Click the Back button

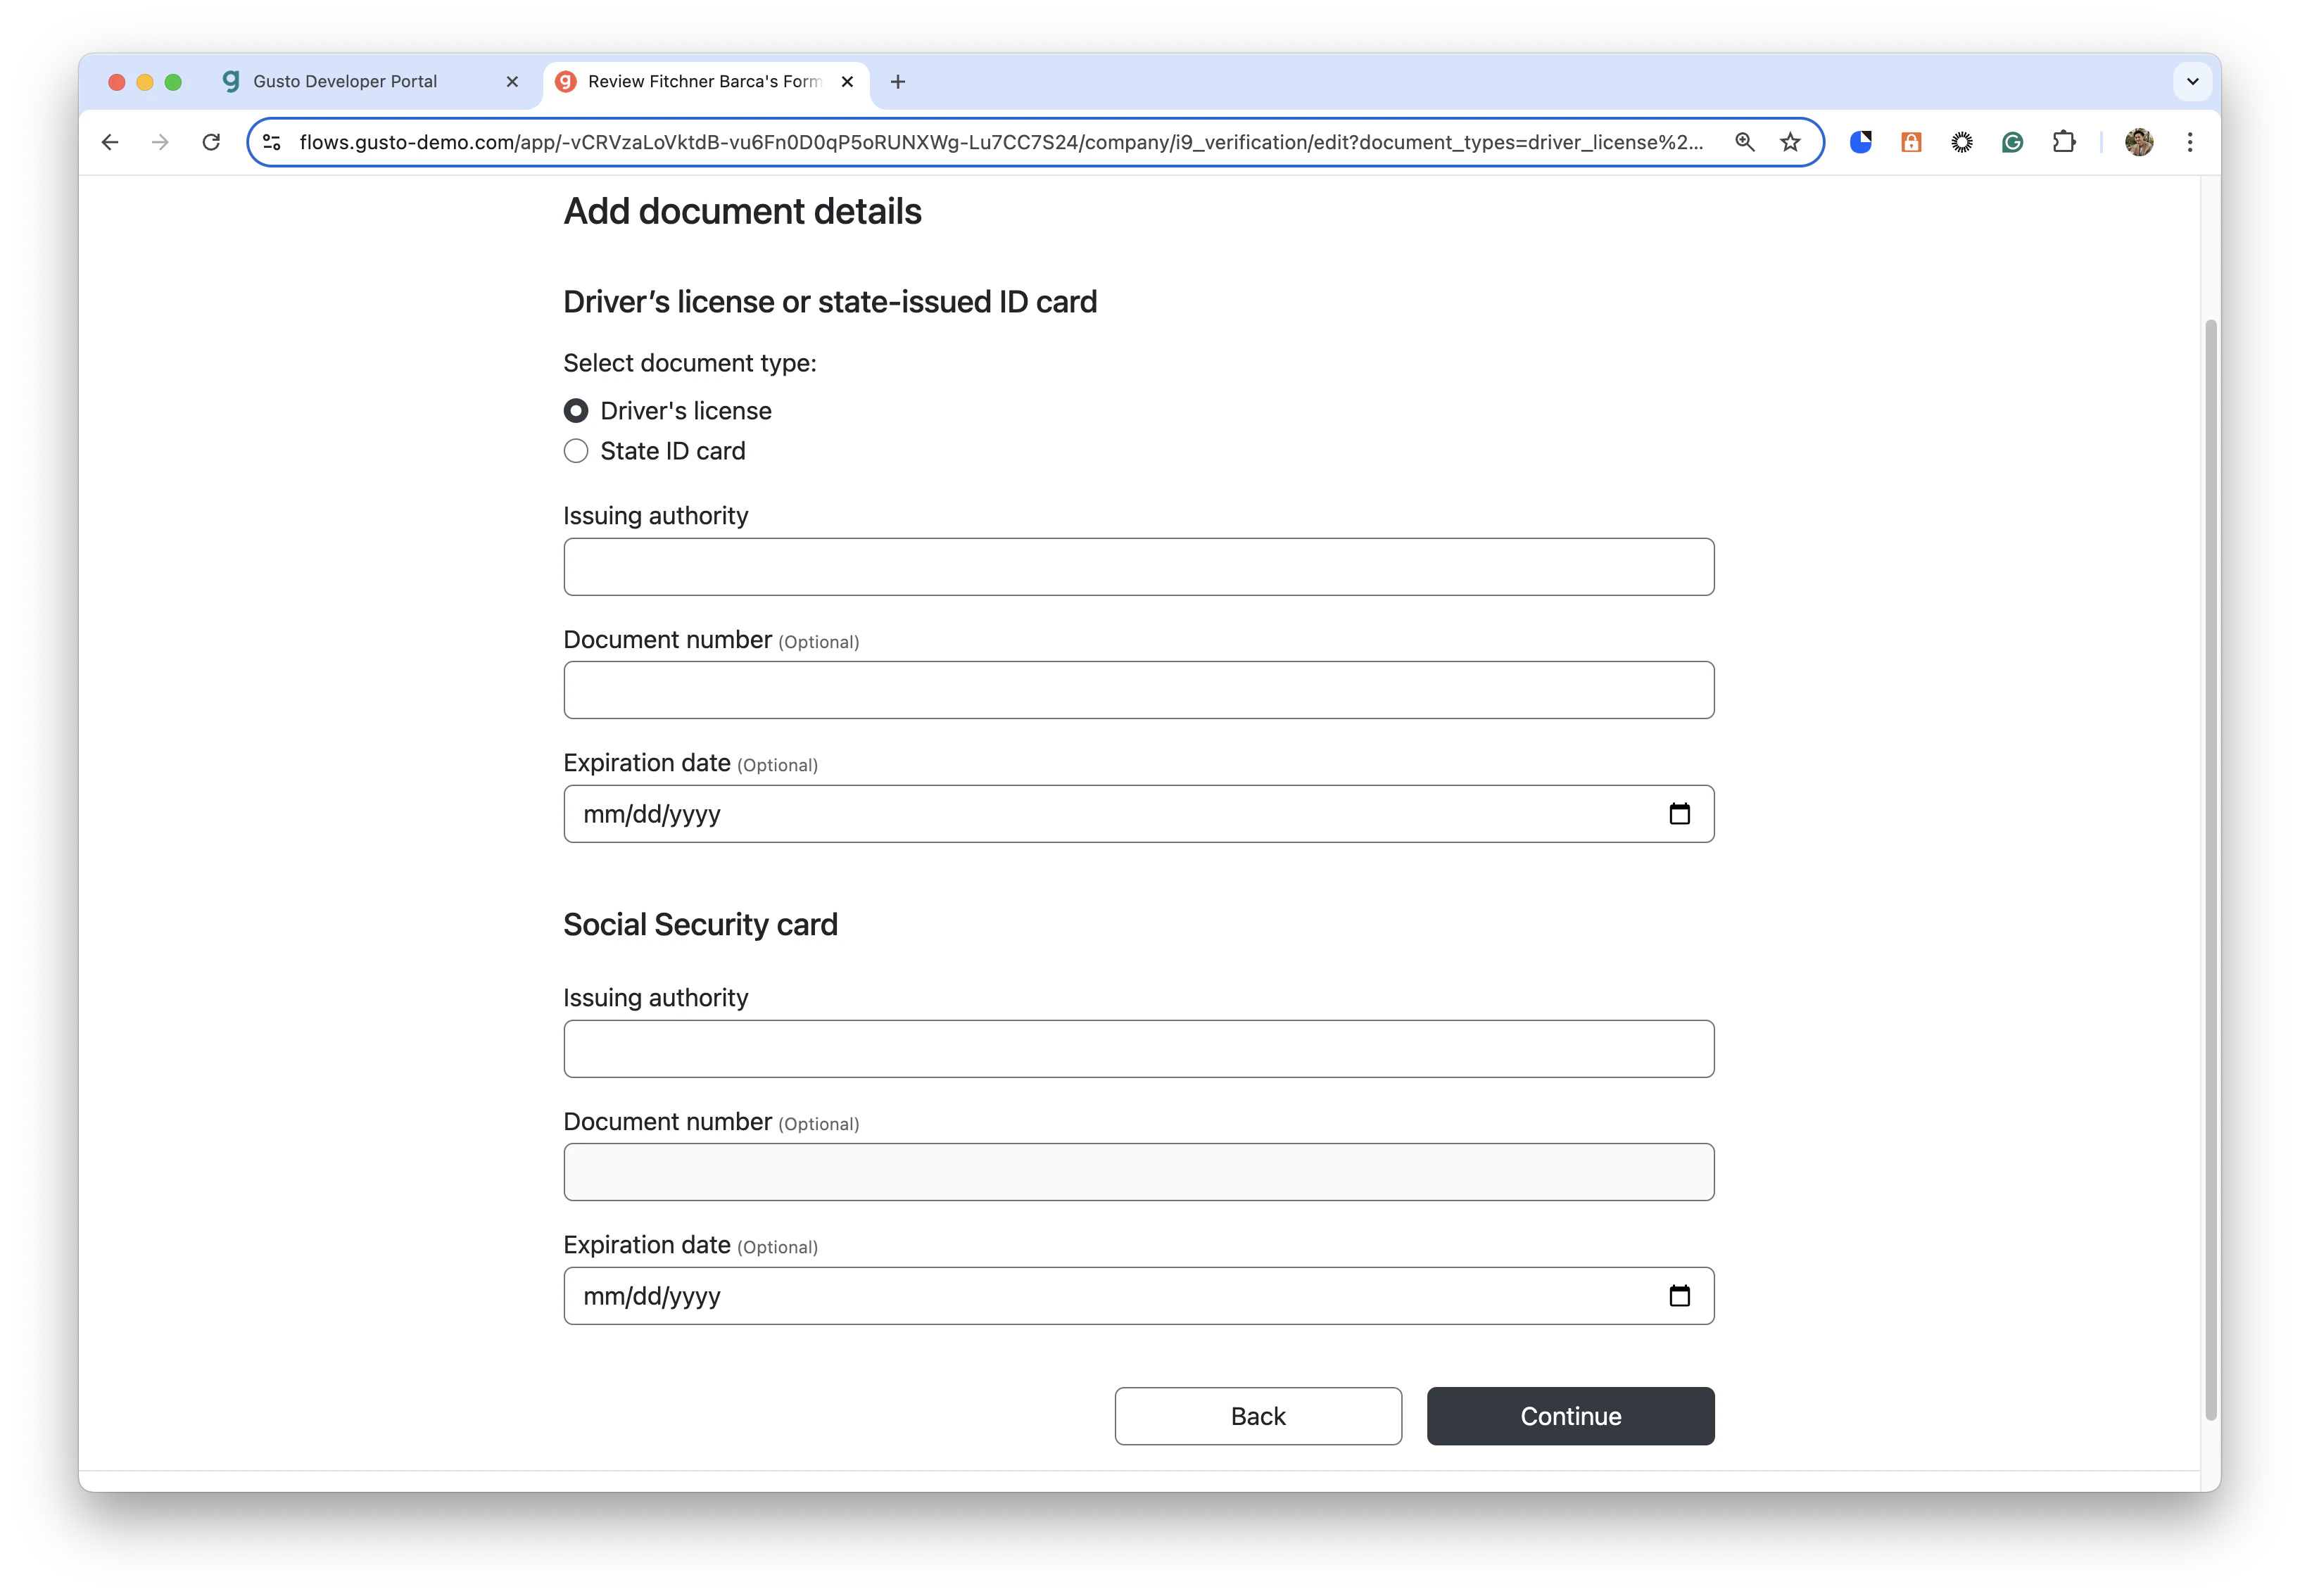point(1258,1416)
